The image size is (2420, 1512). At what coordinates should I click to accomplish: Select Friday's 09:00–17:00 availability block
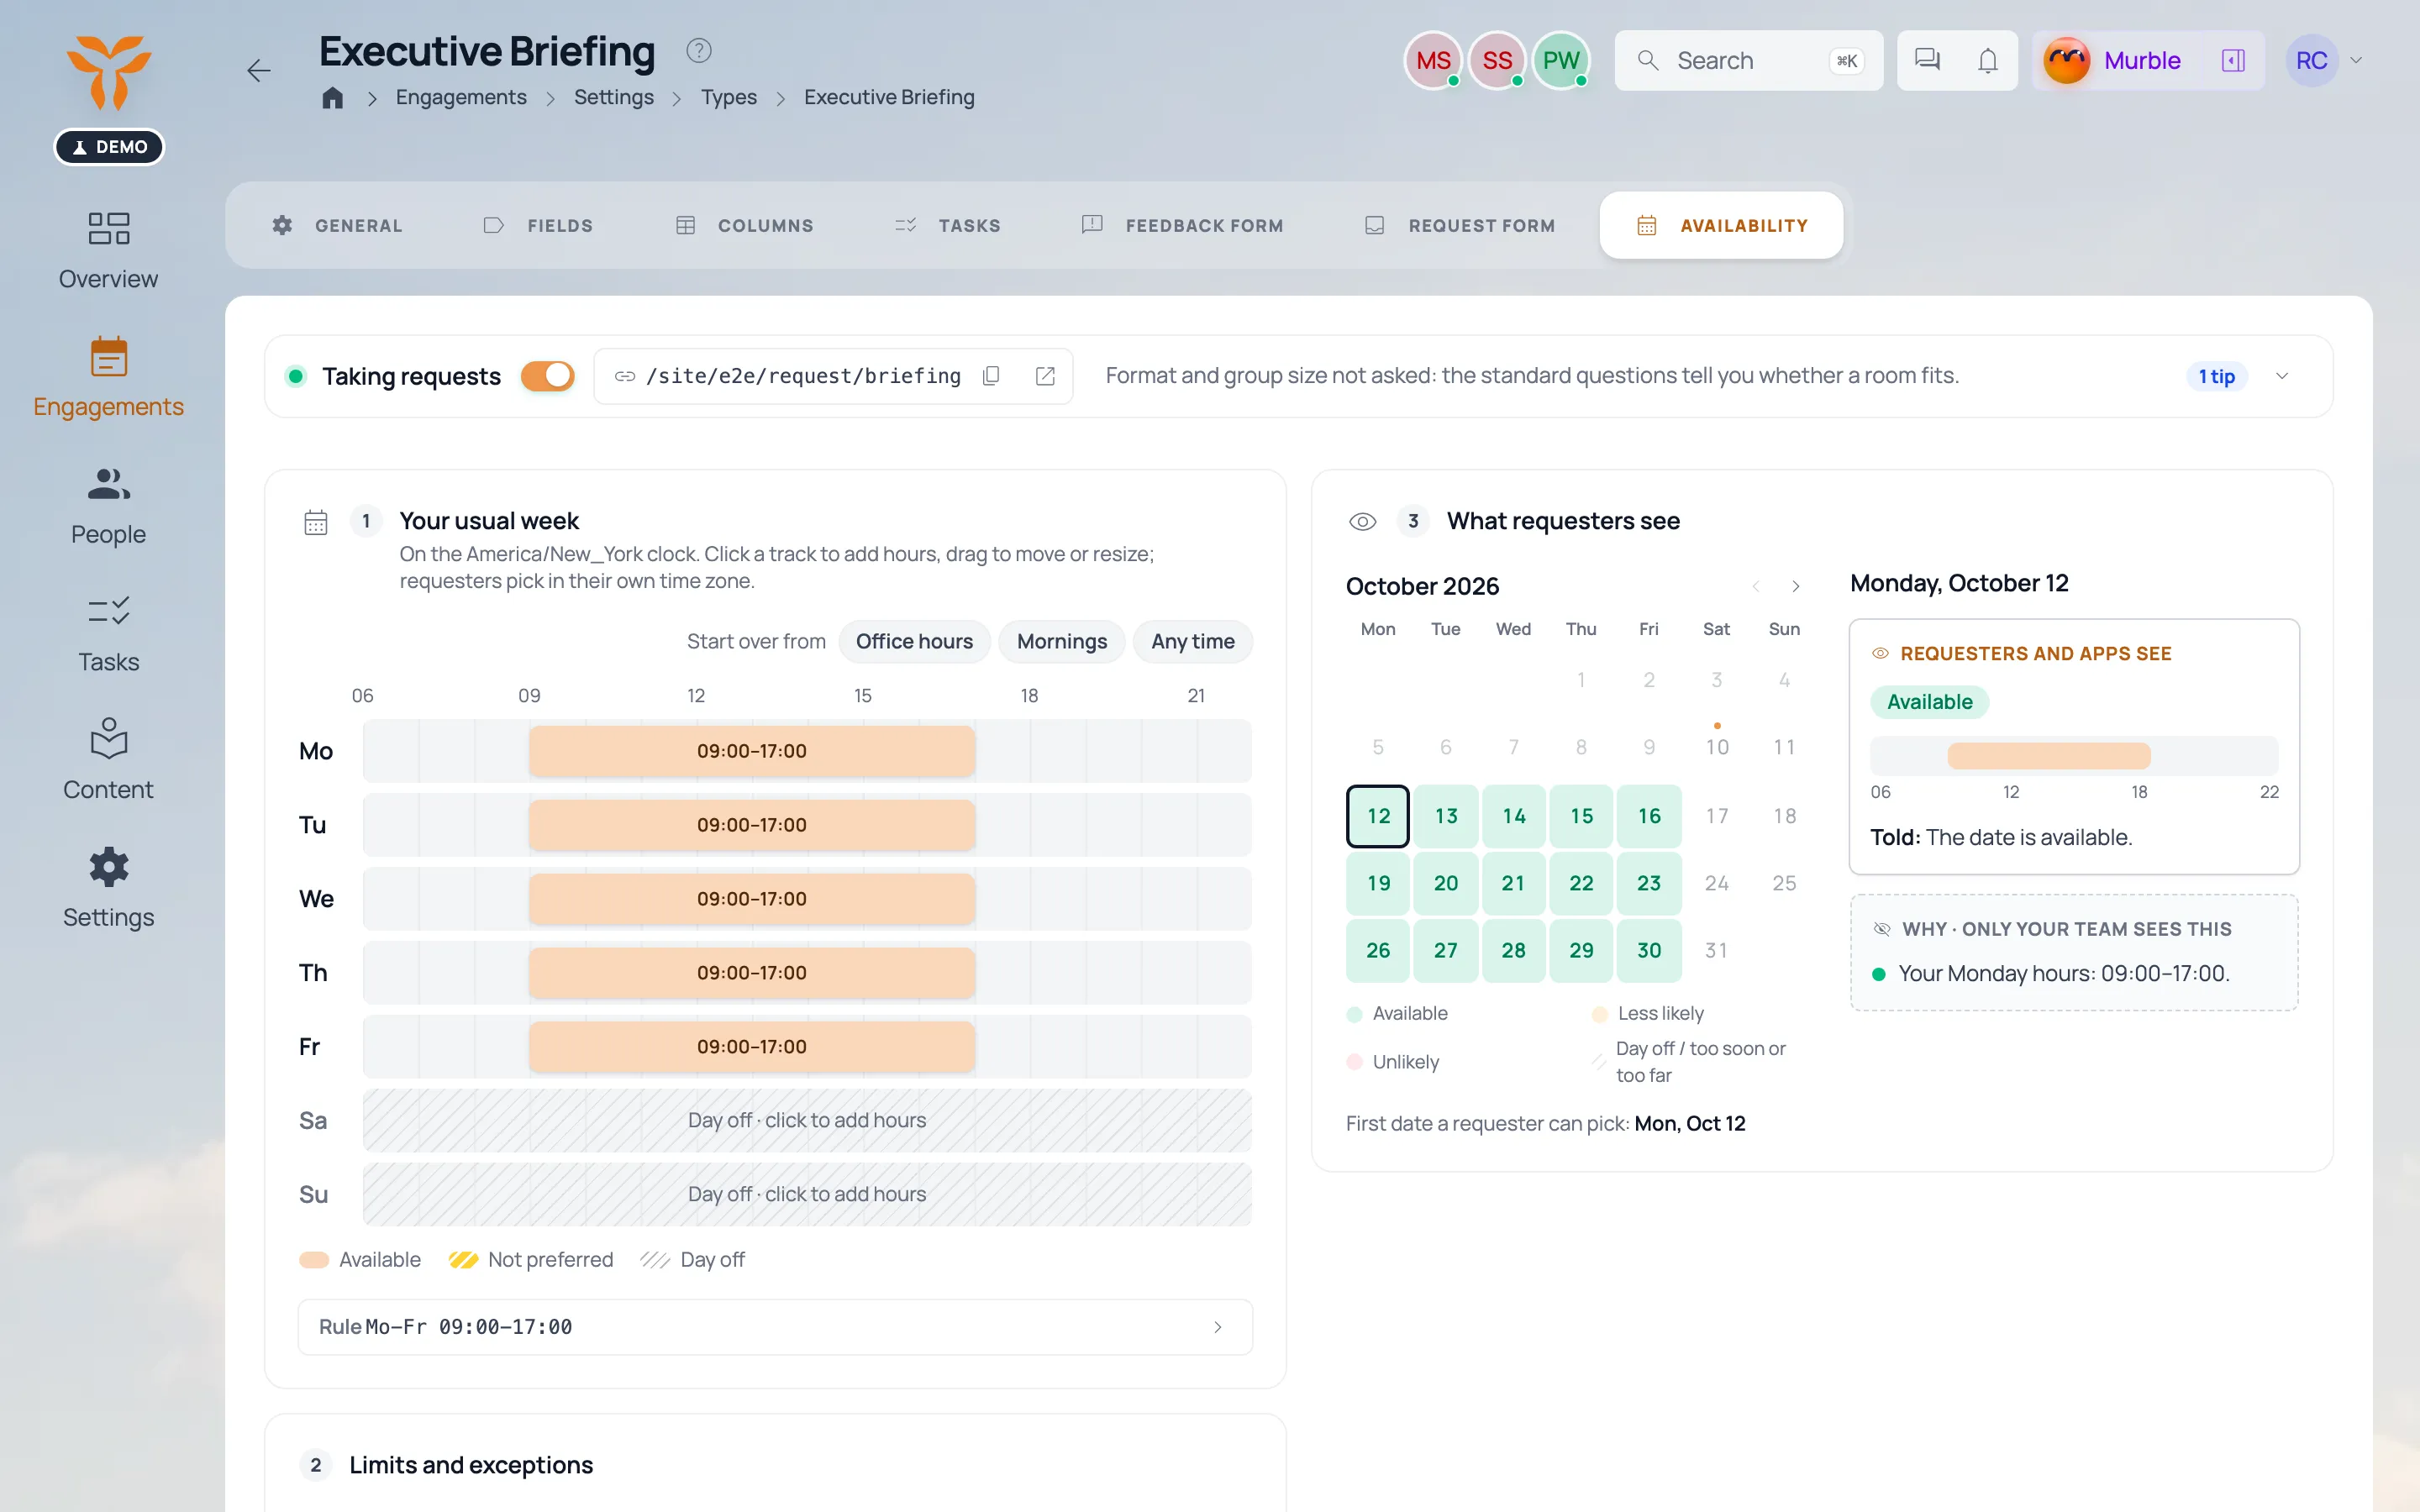(752, 1047)
